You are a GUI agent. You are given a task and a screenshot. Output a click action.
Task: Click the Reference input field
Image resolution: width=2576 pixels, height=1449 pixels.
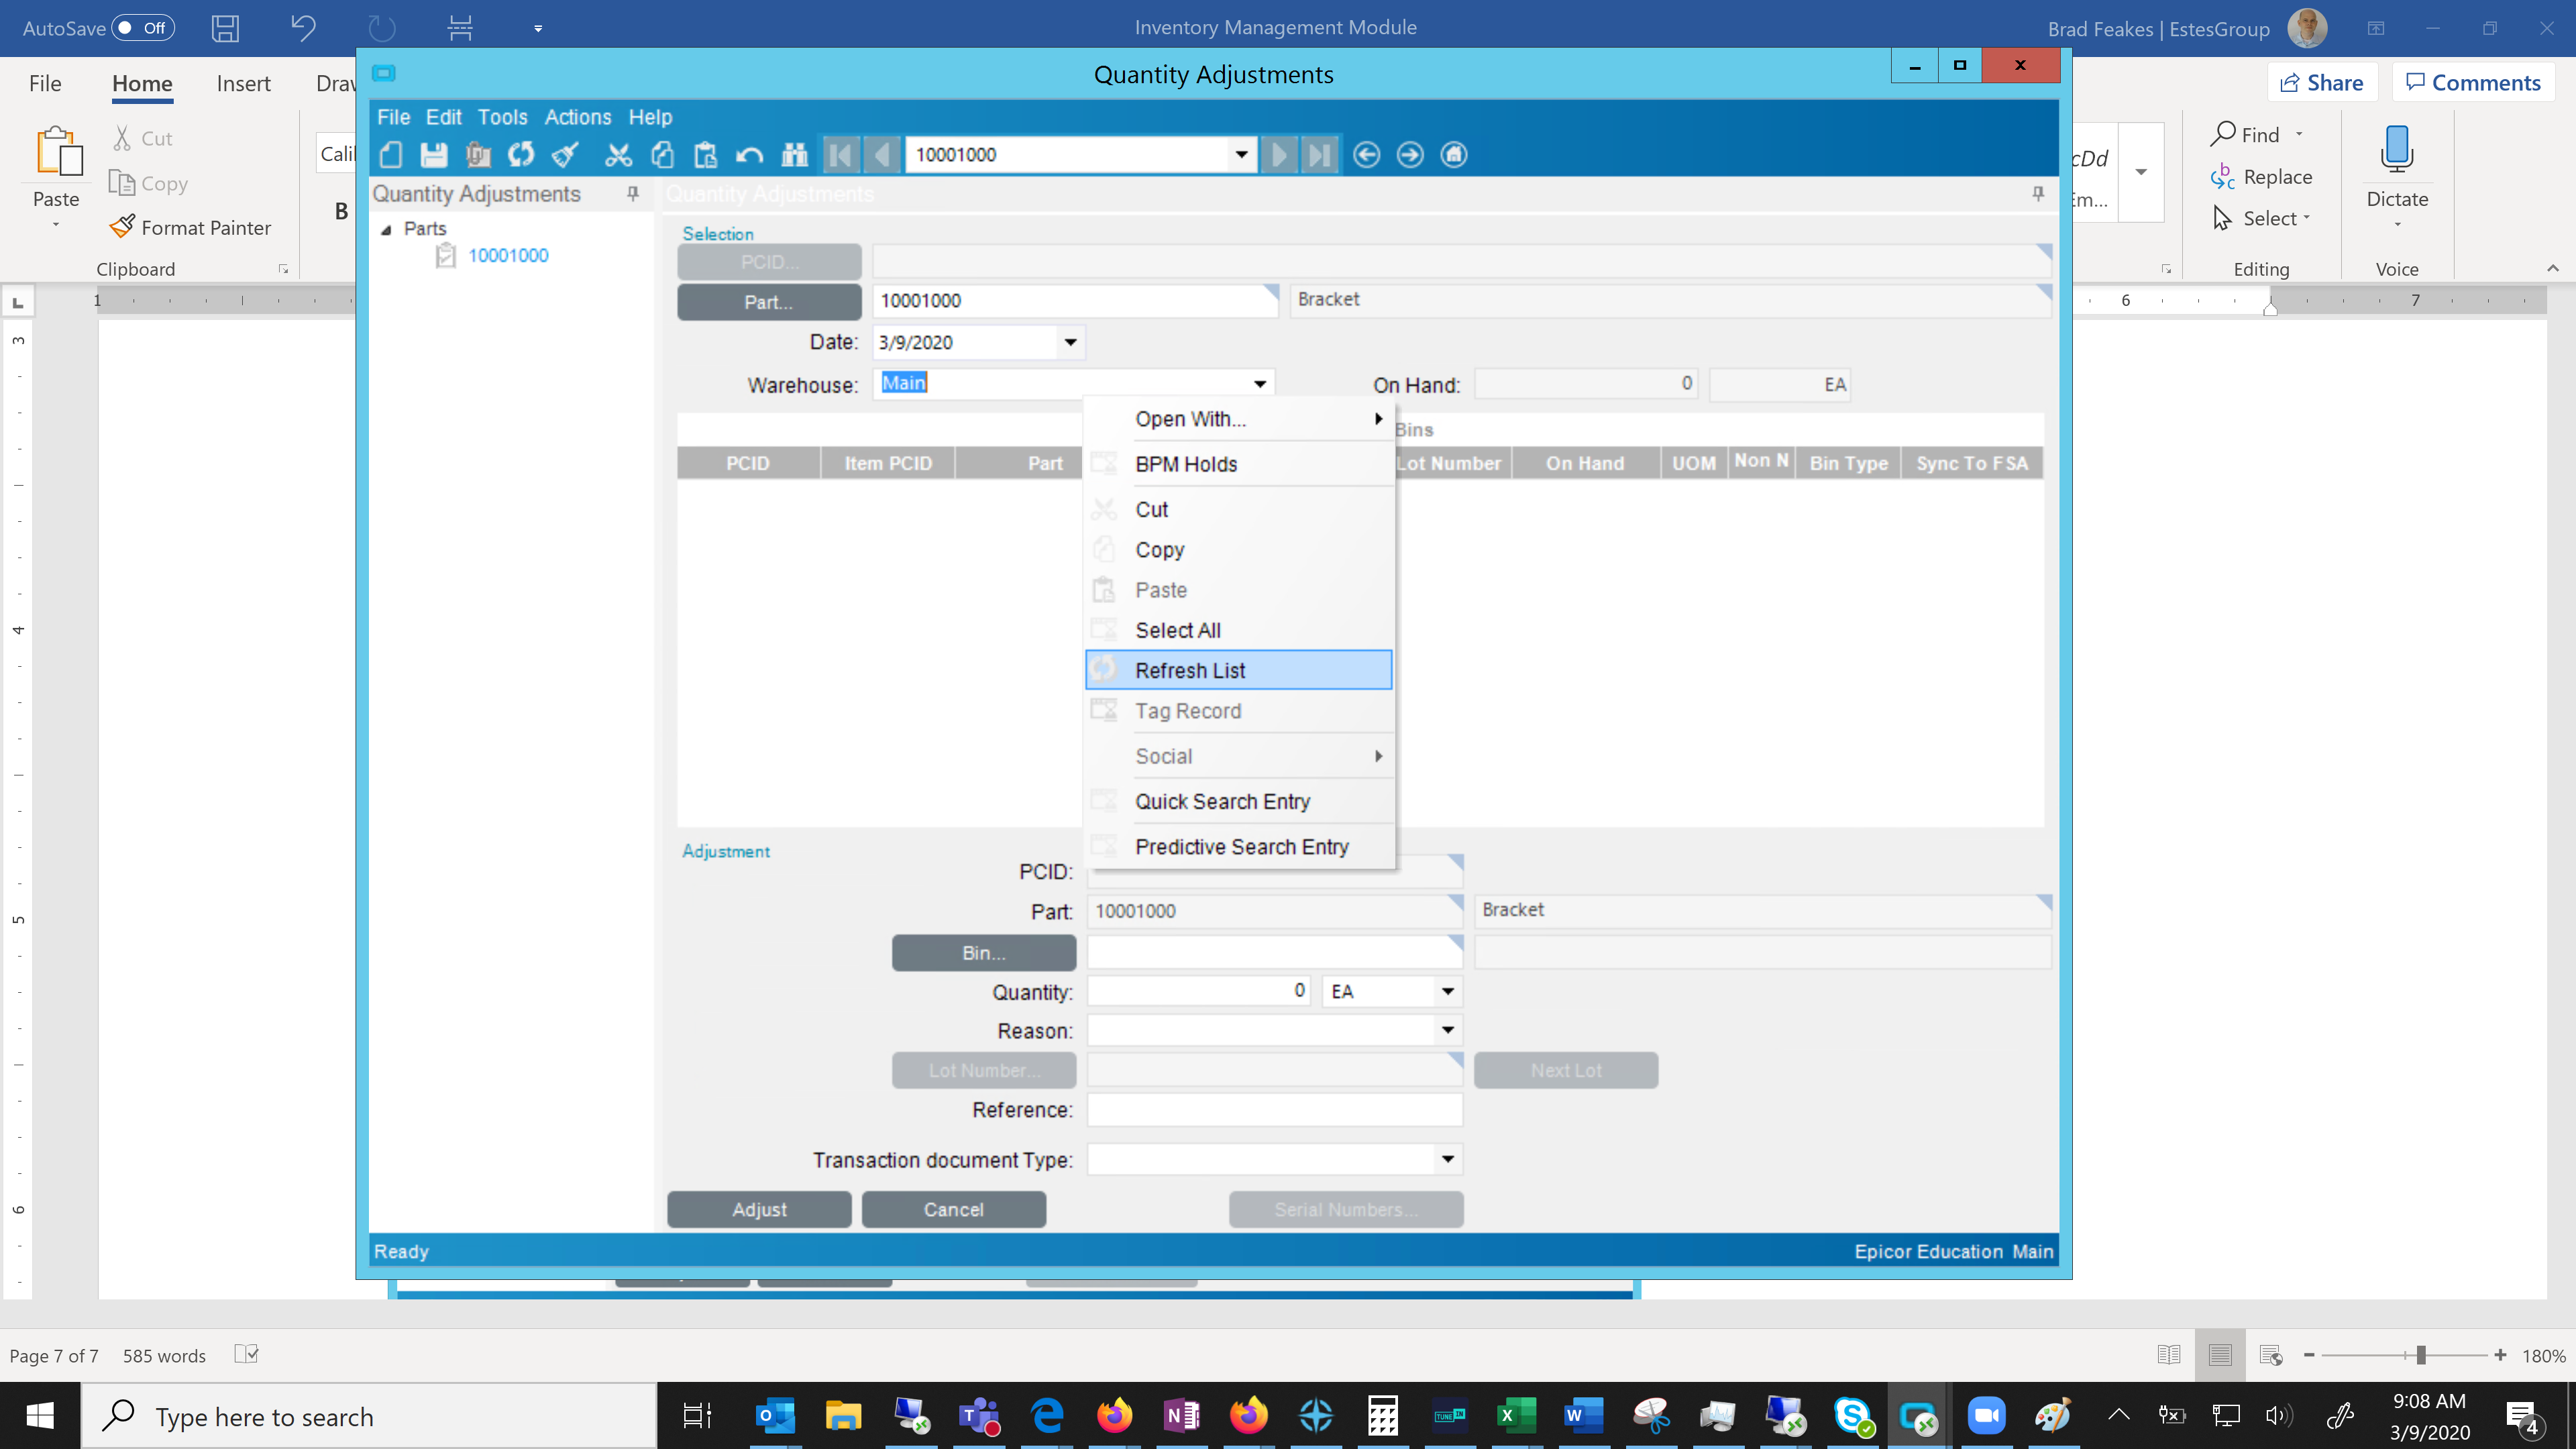pos(1274,1110)
